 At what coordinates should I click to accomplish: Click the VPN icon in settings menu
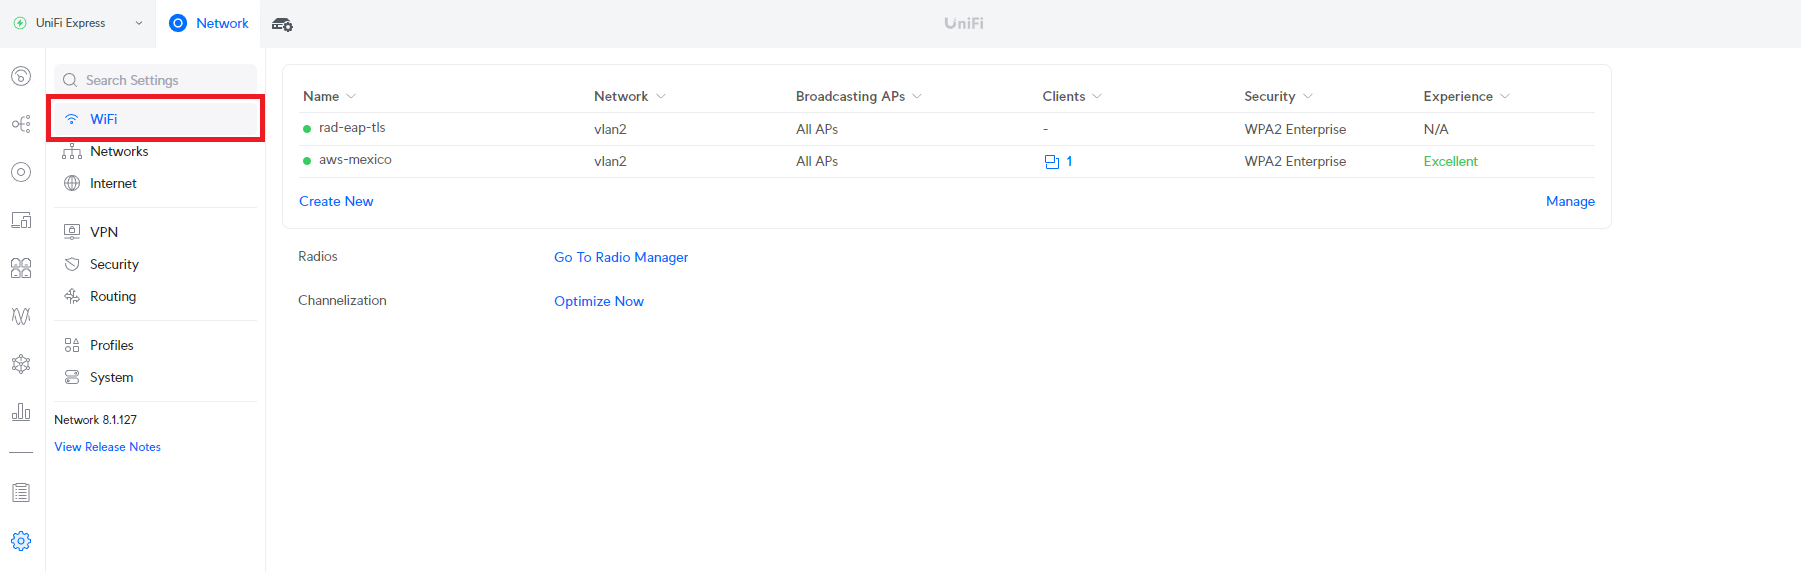point(72,232)
